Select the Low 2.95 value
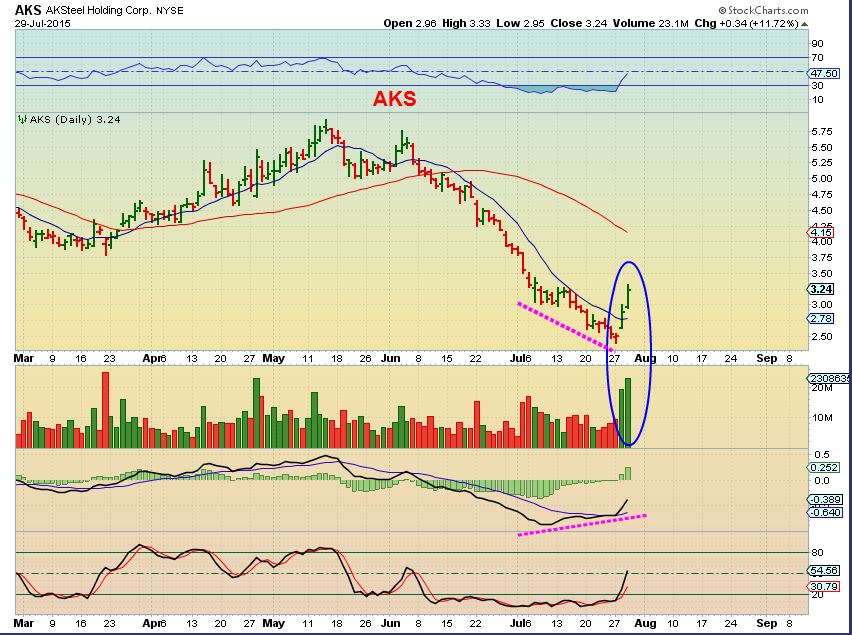852x635 pixels. (x=521, y=23)
